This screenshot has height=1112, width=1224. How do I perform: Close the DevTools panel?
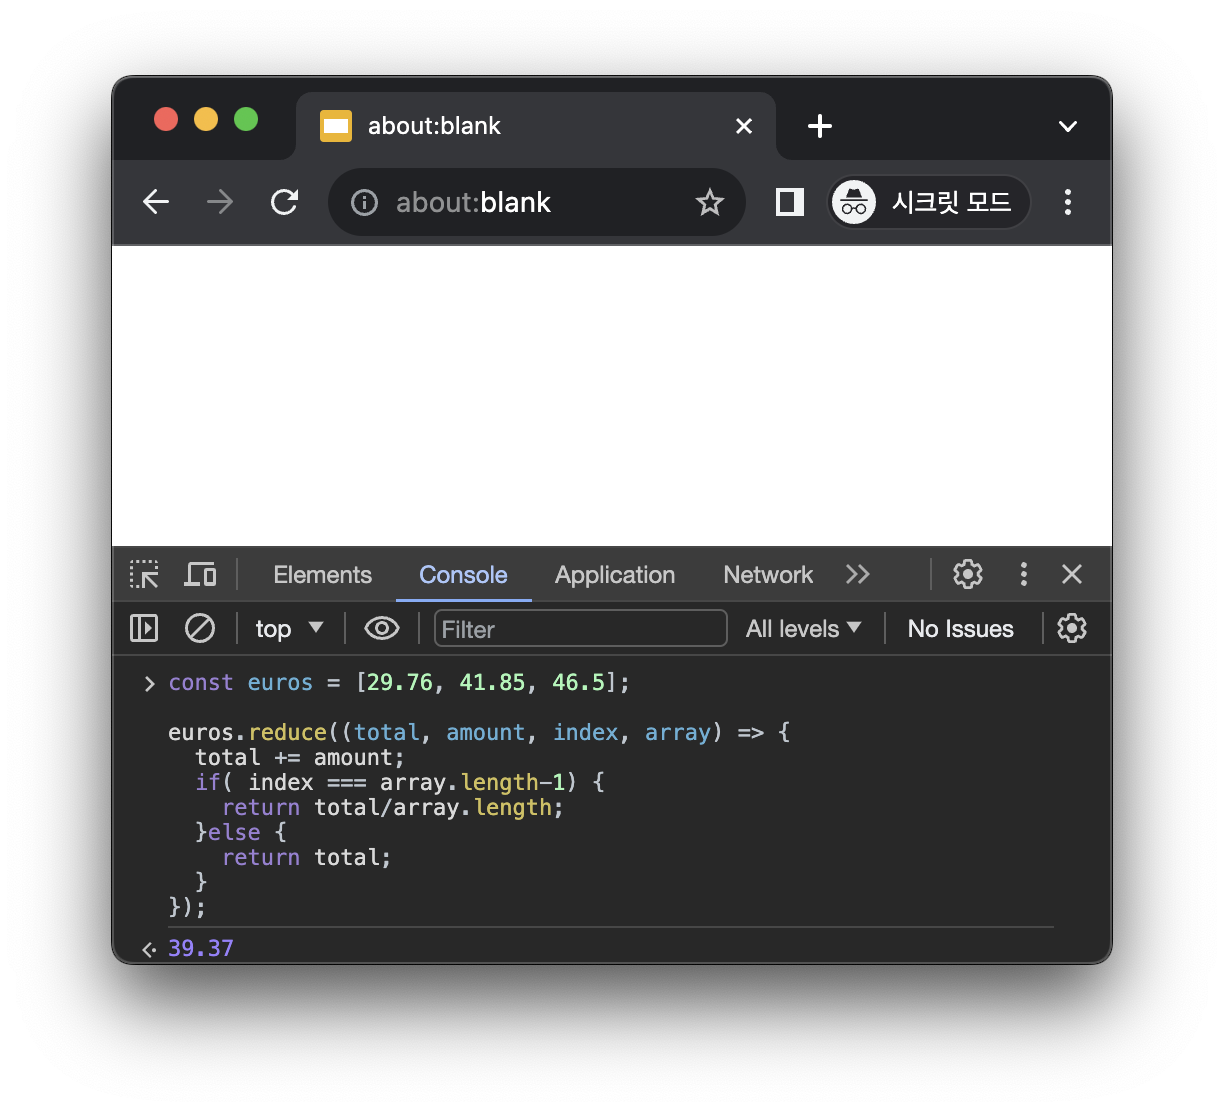(x=1072, y=574)
